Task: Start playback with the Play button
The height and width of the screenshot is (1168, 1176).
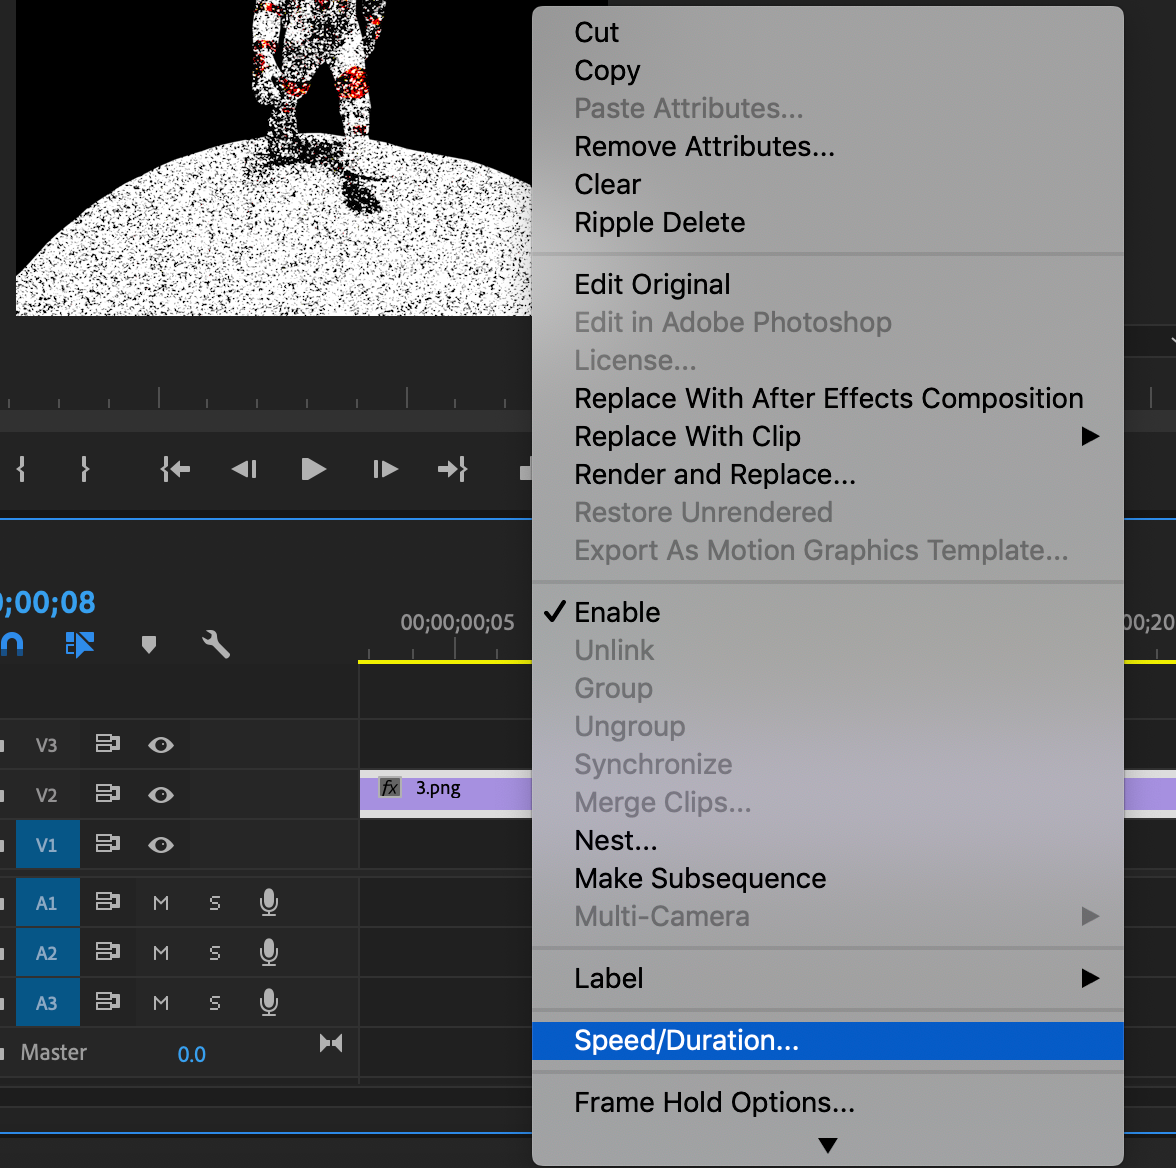Action: pyautogui.click(x=313, y=470)
